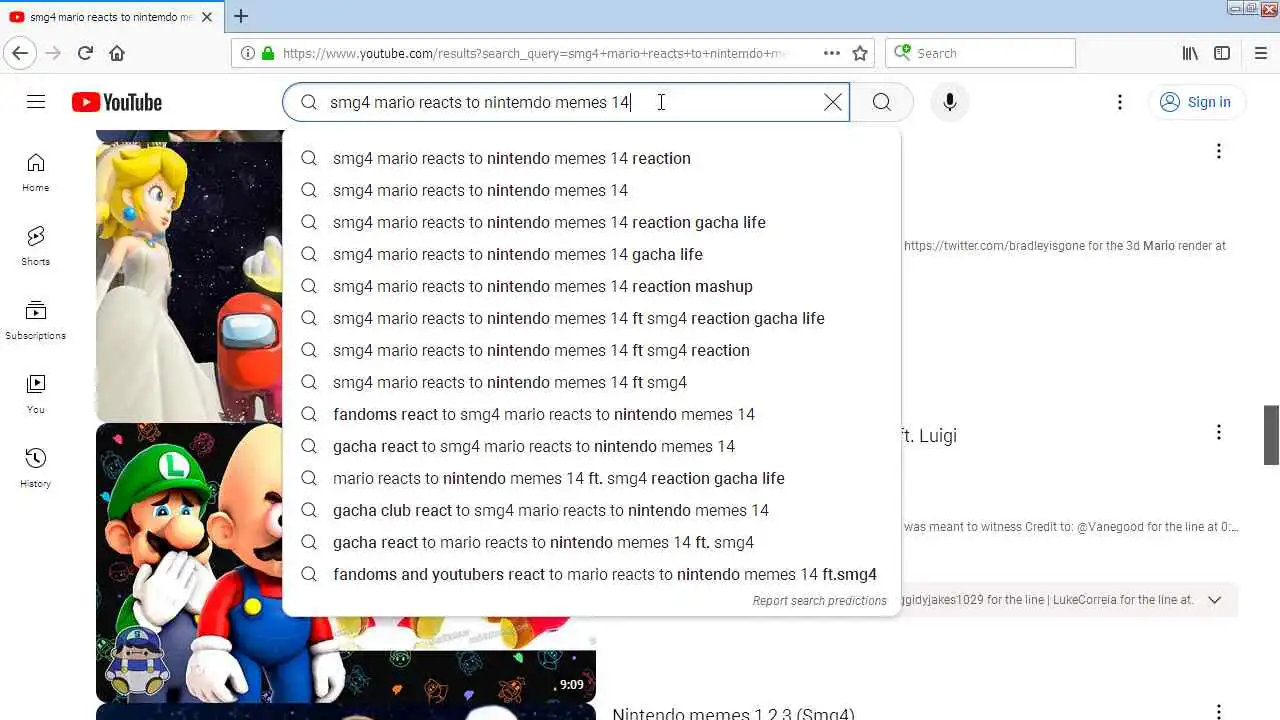Choose 'fandoms react to smg4 mario' suggestion
This screenshot has width=1280, height=720.
tap(592, 414)
